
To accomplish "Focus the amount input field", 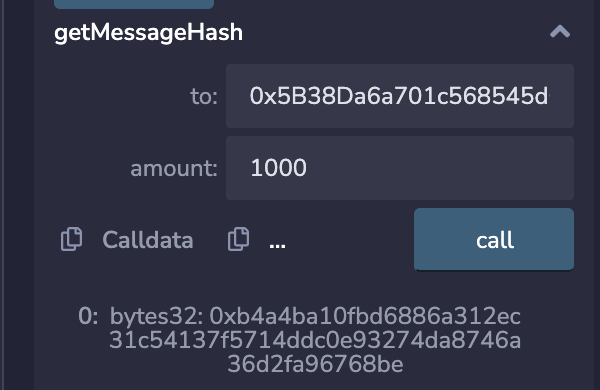I will 399,168.
